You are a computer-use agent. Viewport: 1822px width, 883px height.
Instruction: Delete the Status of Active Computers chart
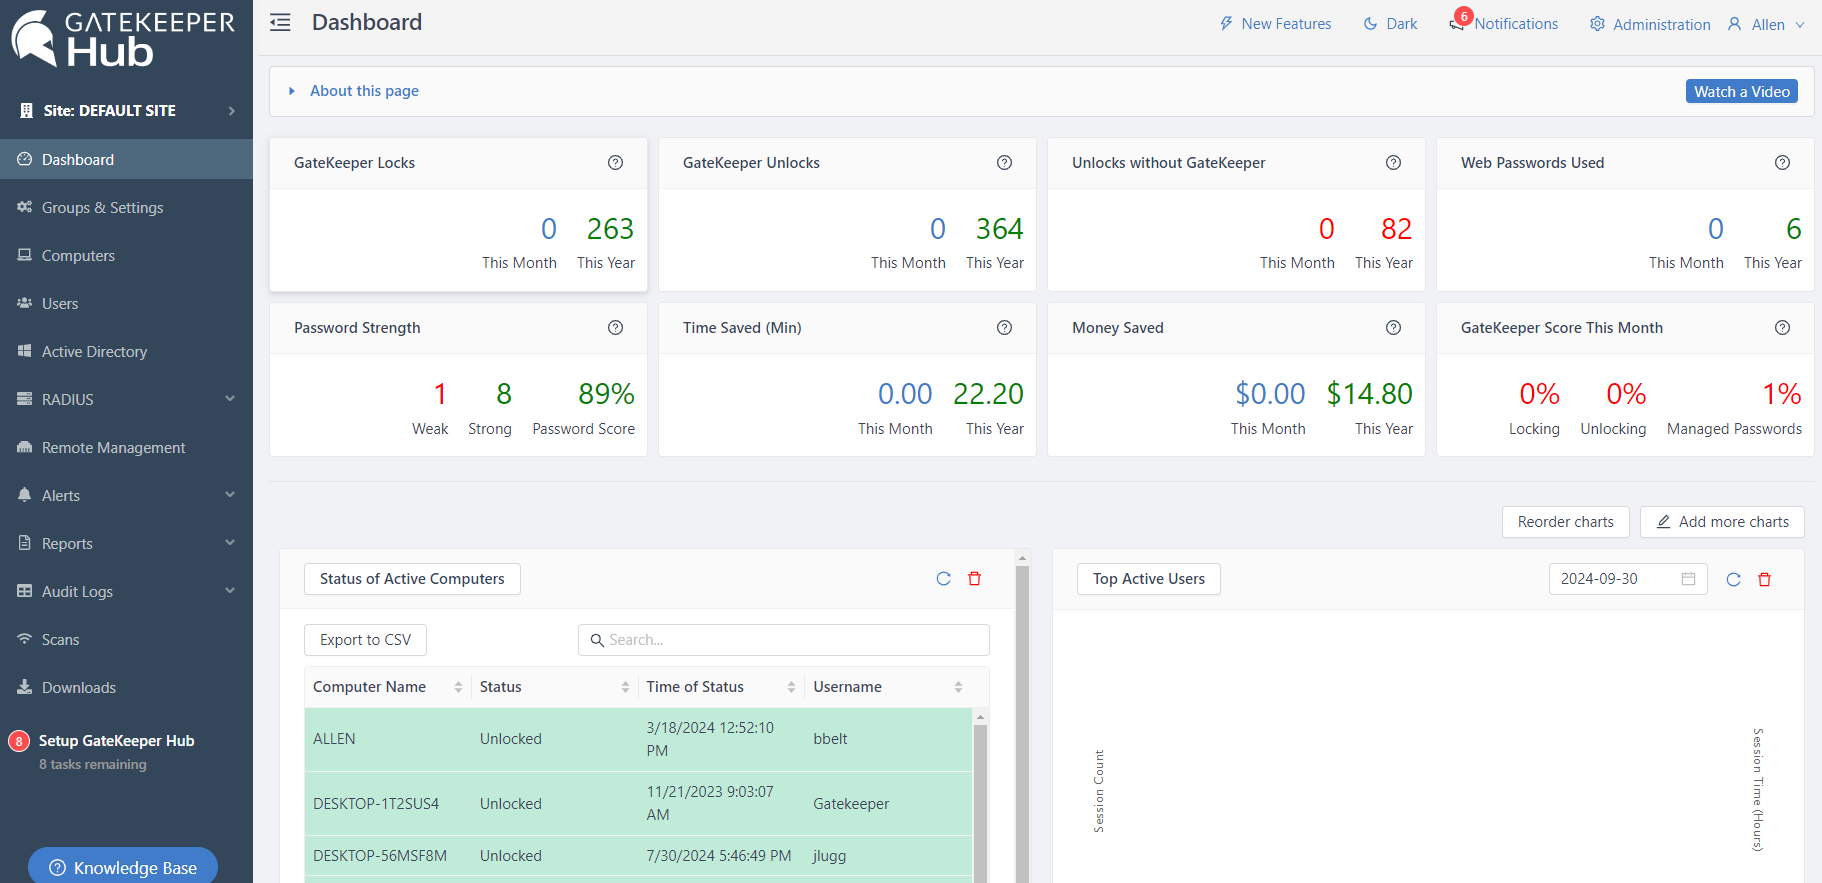[x=975, y=579]
